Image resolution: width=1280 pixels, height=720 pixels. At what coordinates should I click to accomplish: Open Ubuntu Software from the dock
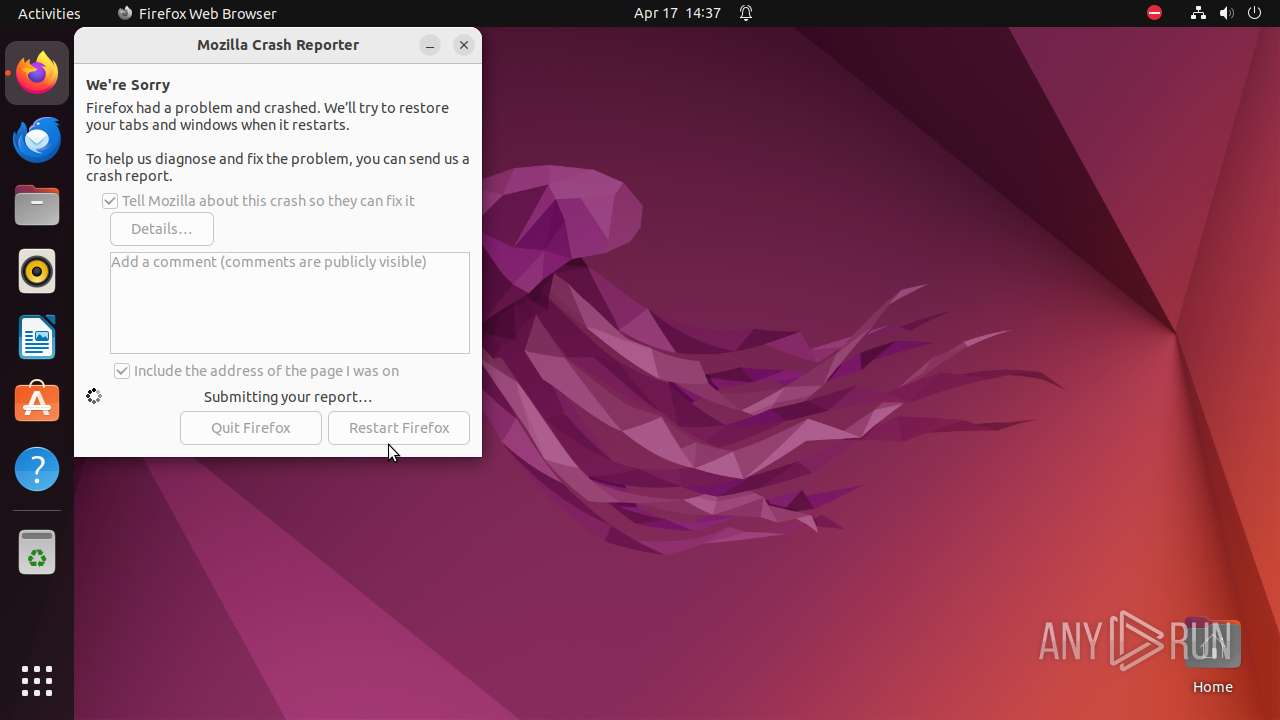tap(37, 403)
